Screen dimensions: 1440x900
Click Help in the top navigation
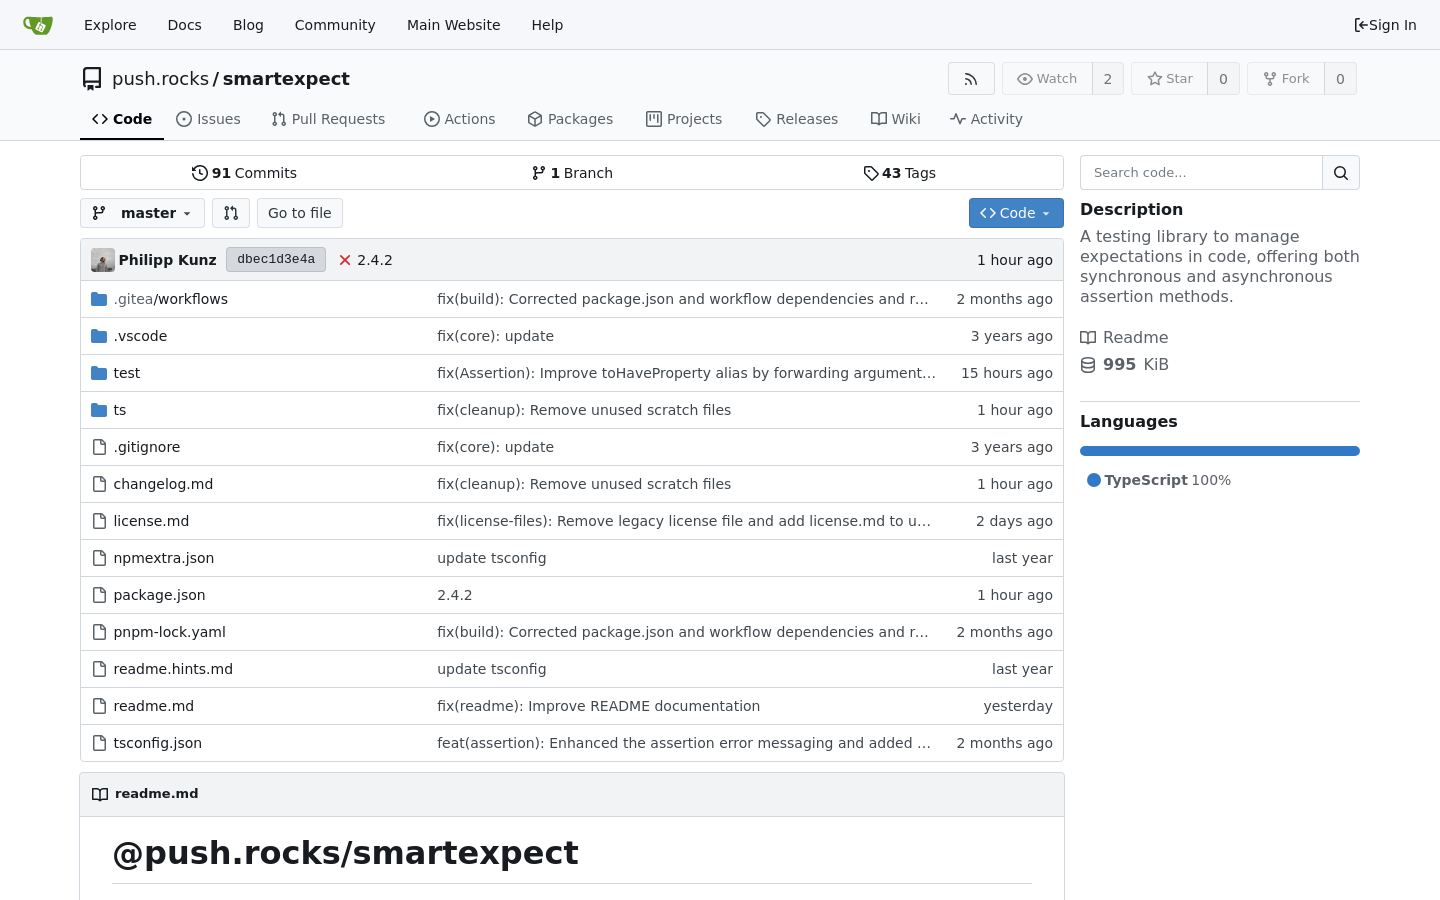click(547, 25)
